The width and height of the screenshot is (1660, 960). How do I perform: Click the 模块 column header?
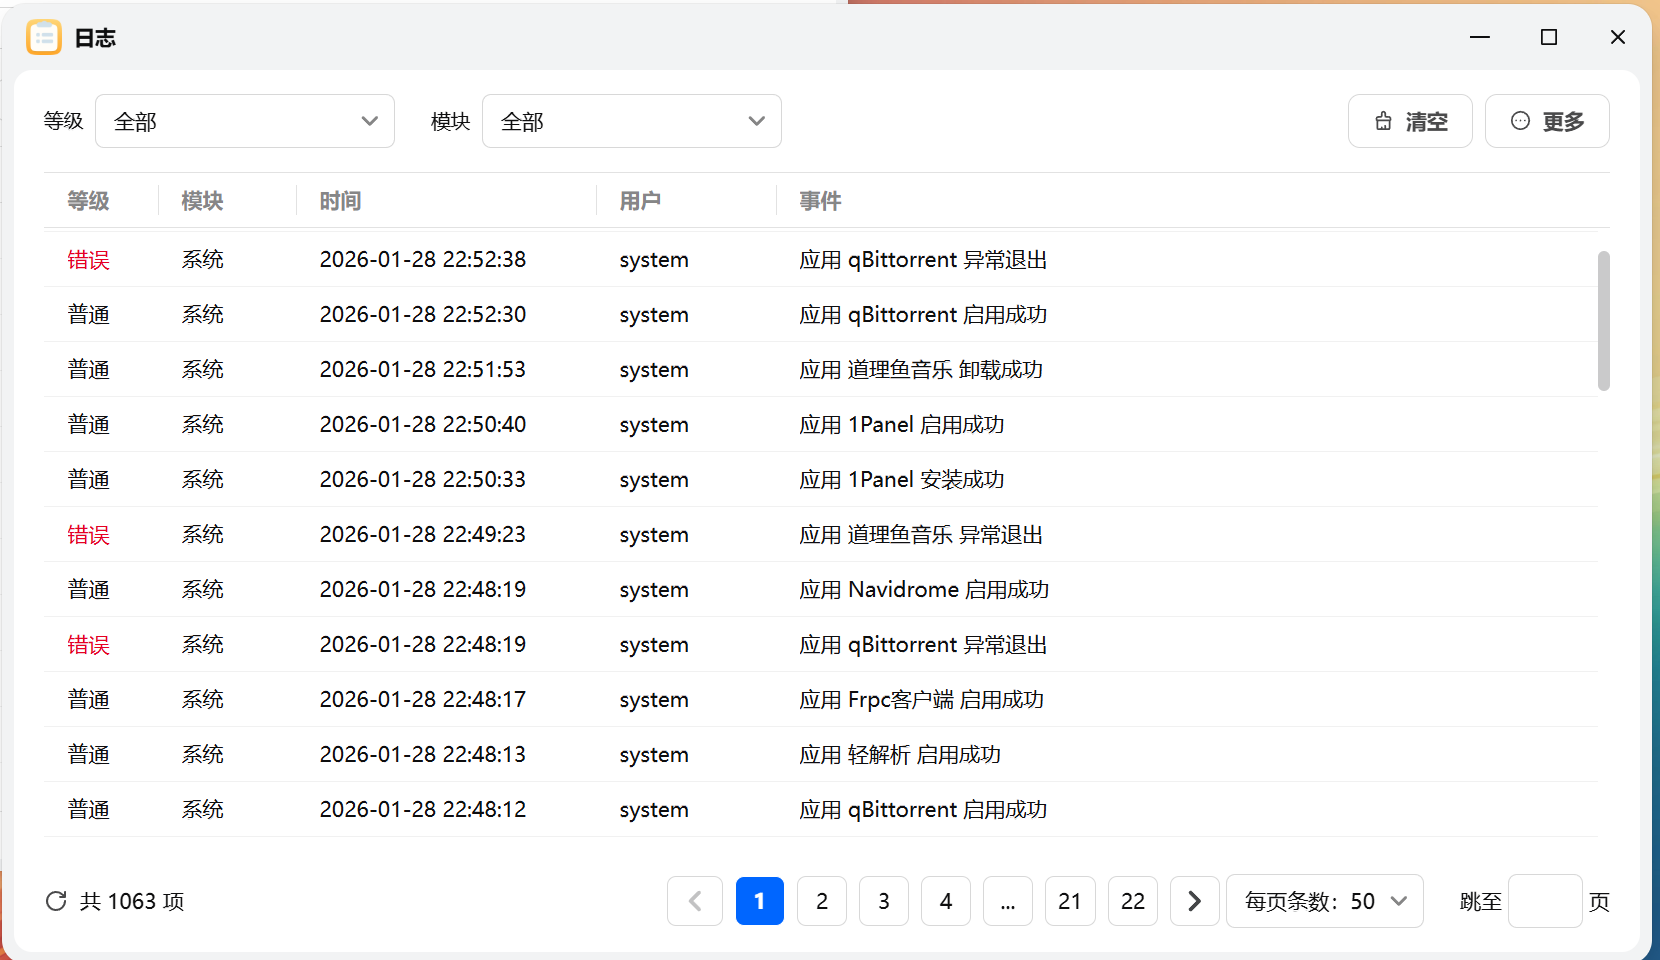(x=202, y=201)
